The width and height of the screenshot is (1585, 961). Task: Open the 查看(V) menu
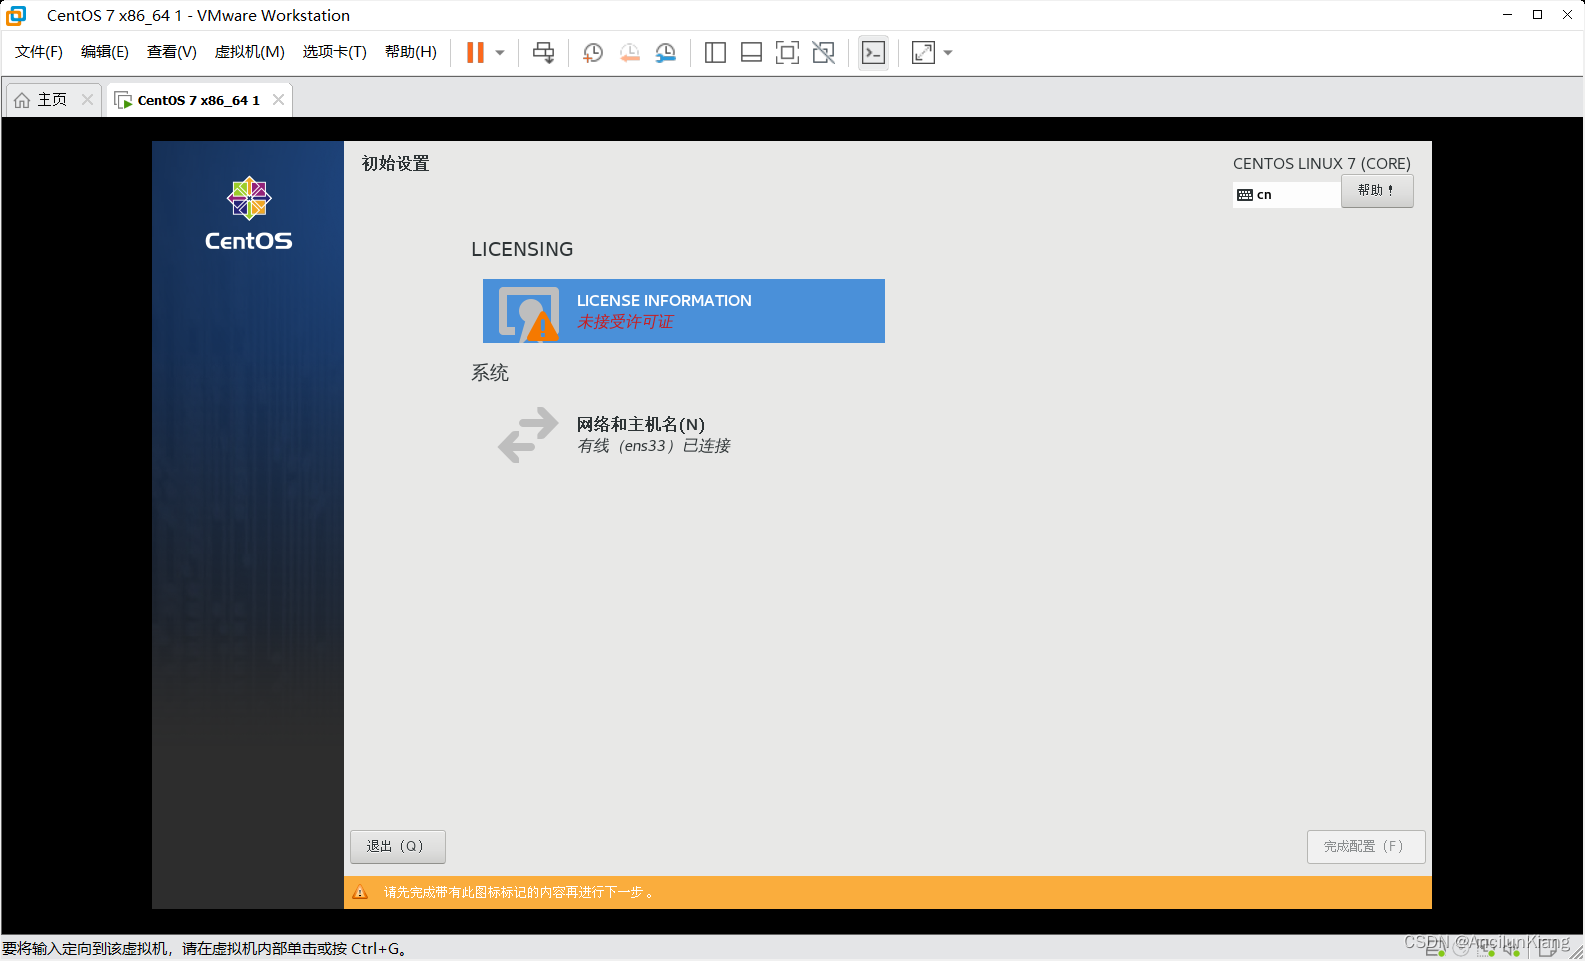pos(172,52)
